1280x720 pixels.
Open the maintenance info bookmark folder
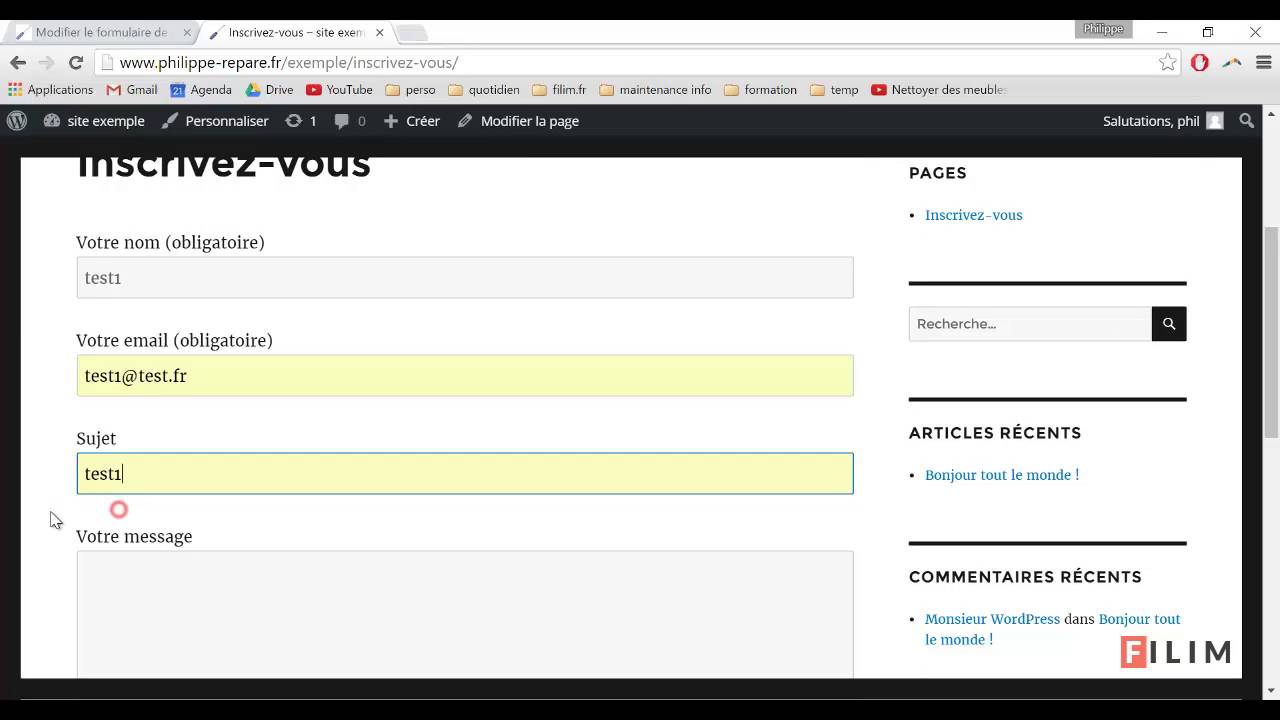click(655, 90)
